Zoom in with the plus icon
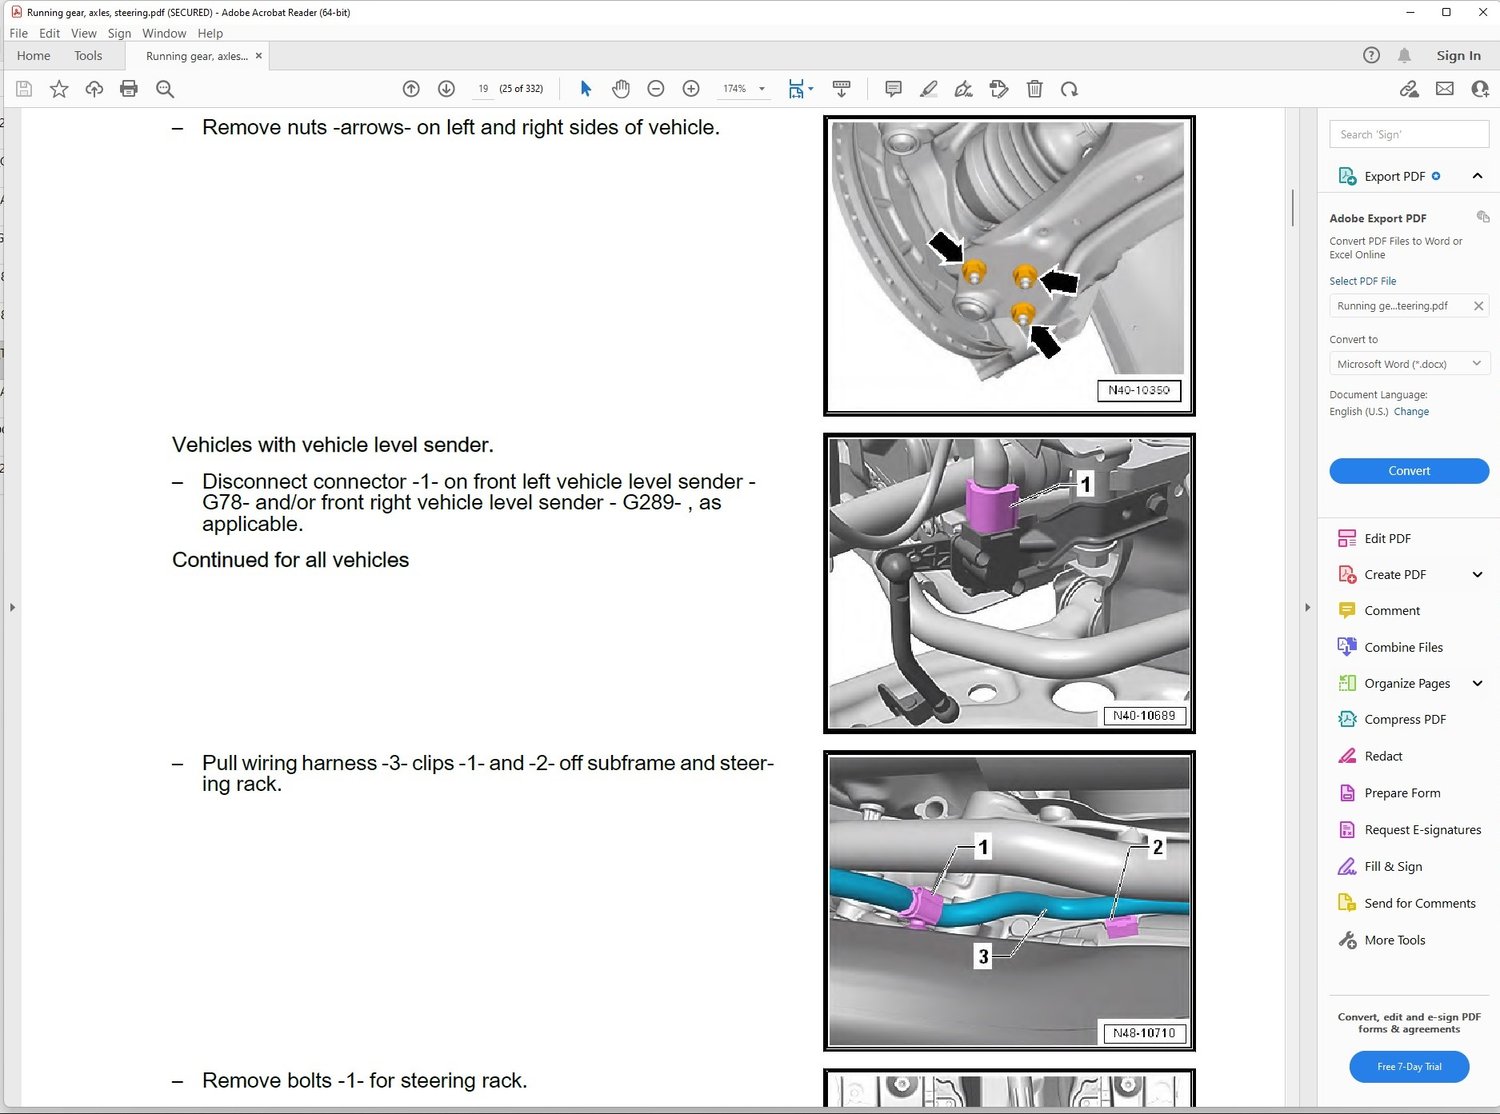Viewport: 1500px width, 1114px height. coord(691,89)
